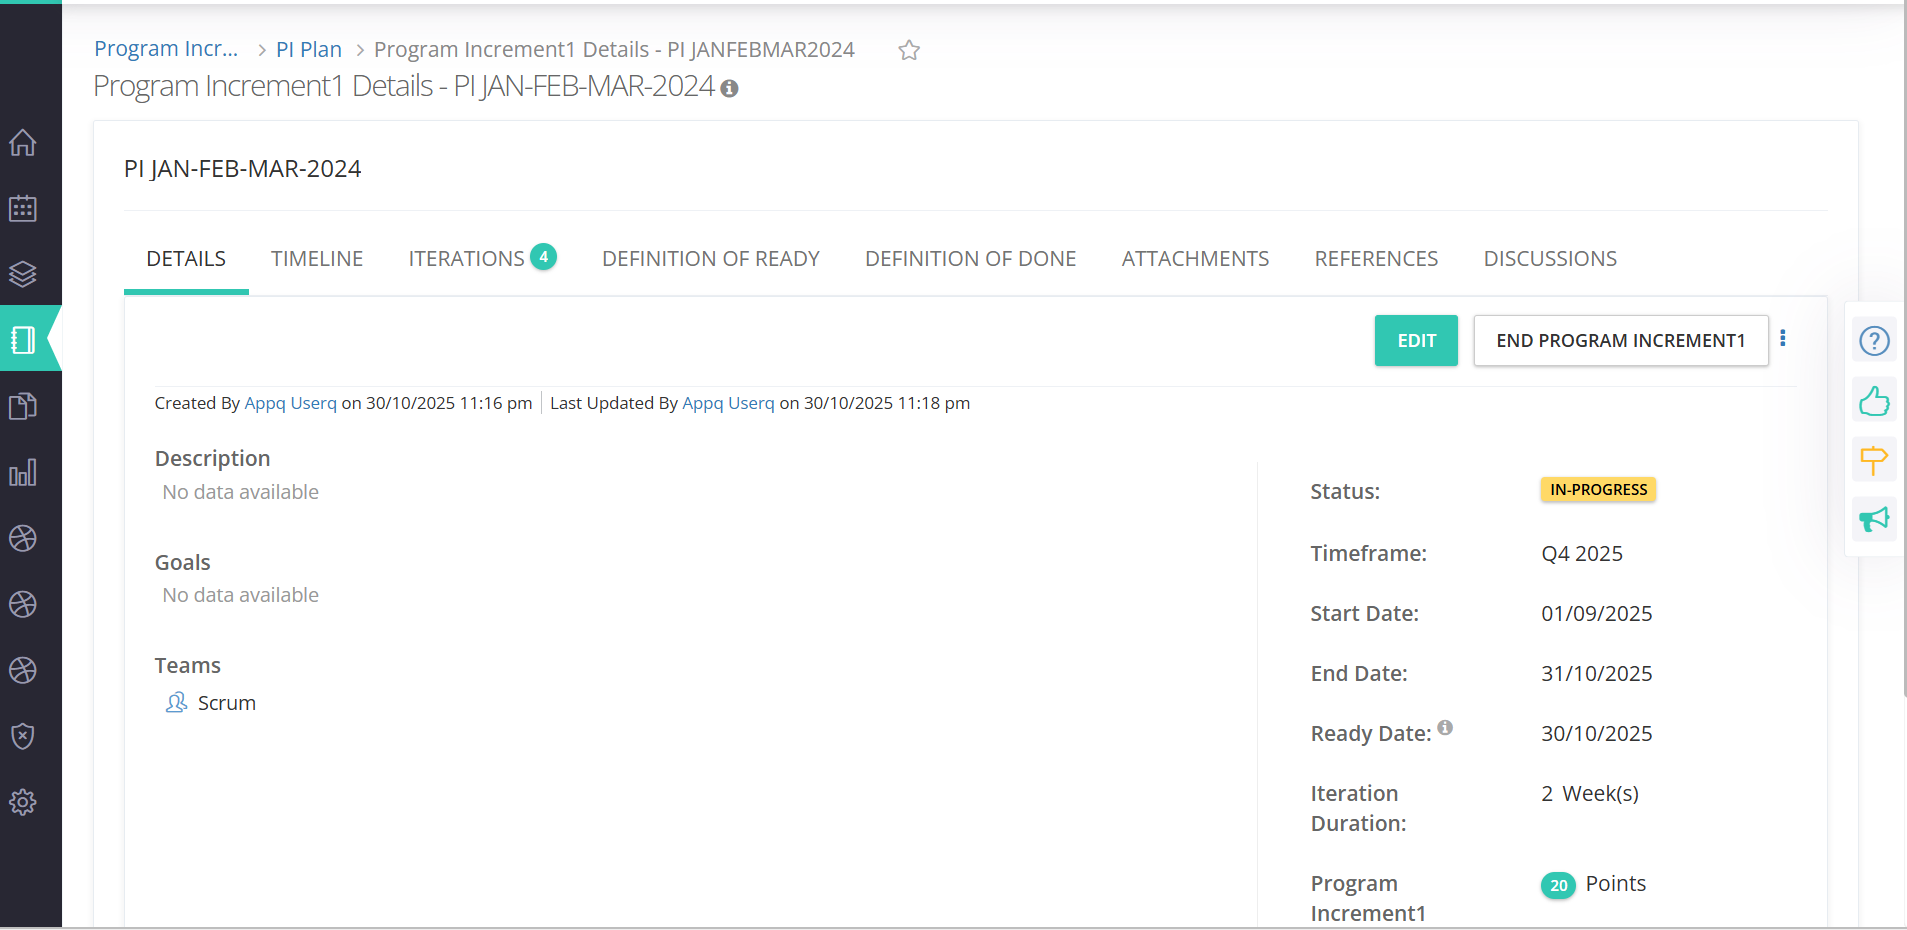Viewport: 1907px width, 930px height.
Task: Click the shield icon in the sidebar
Action: [23, 736]
